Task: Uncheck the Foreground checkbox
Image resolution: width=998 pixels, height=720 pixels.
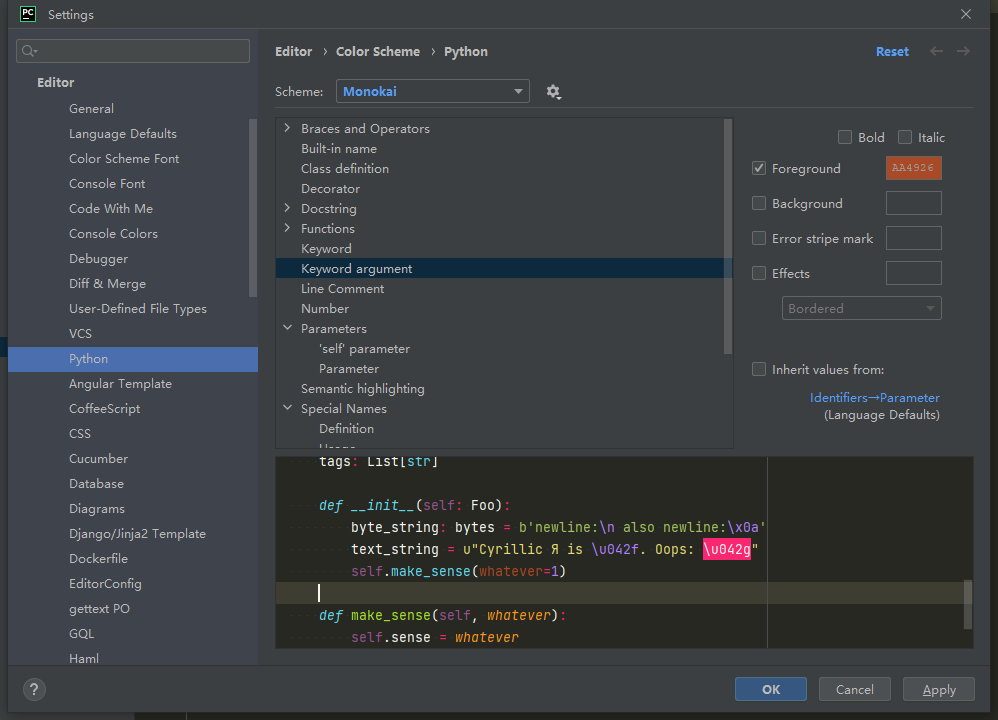Action: pos(759,168)
